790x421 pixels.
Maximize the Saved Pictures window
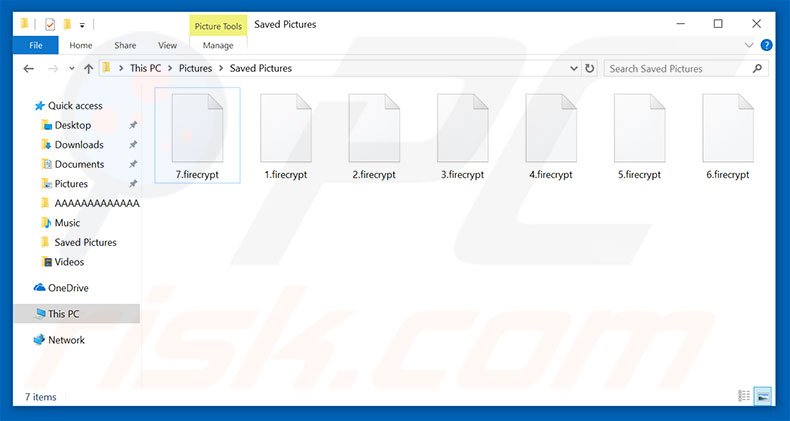pos(718,24)
